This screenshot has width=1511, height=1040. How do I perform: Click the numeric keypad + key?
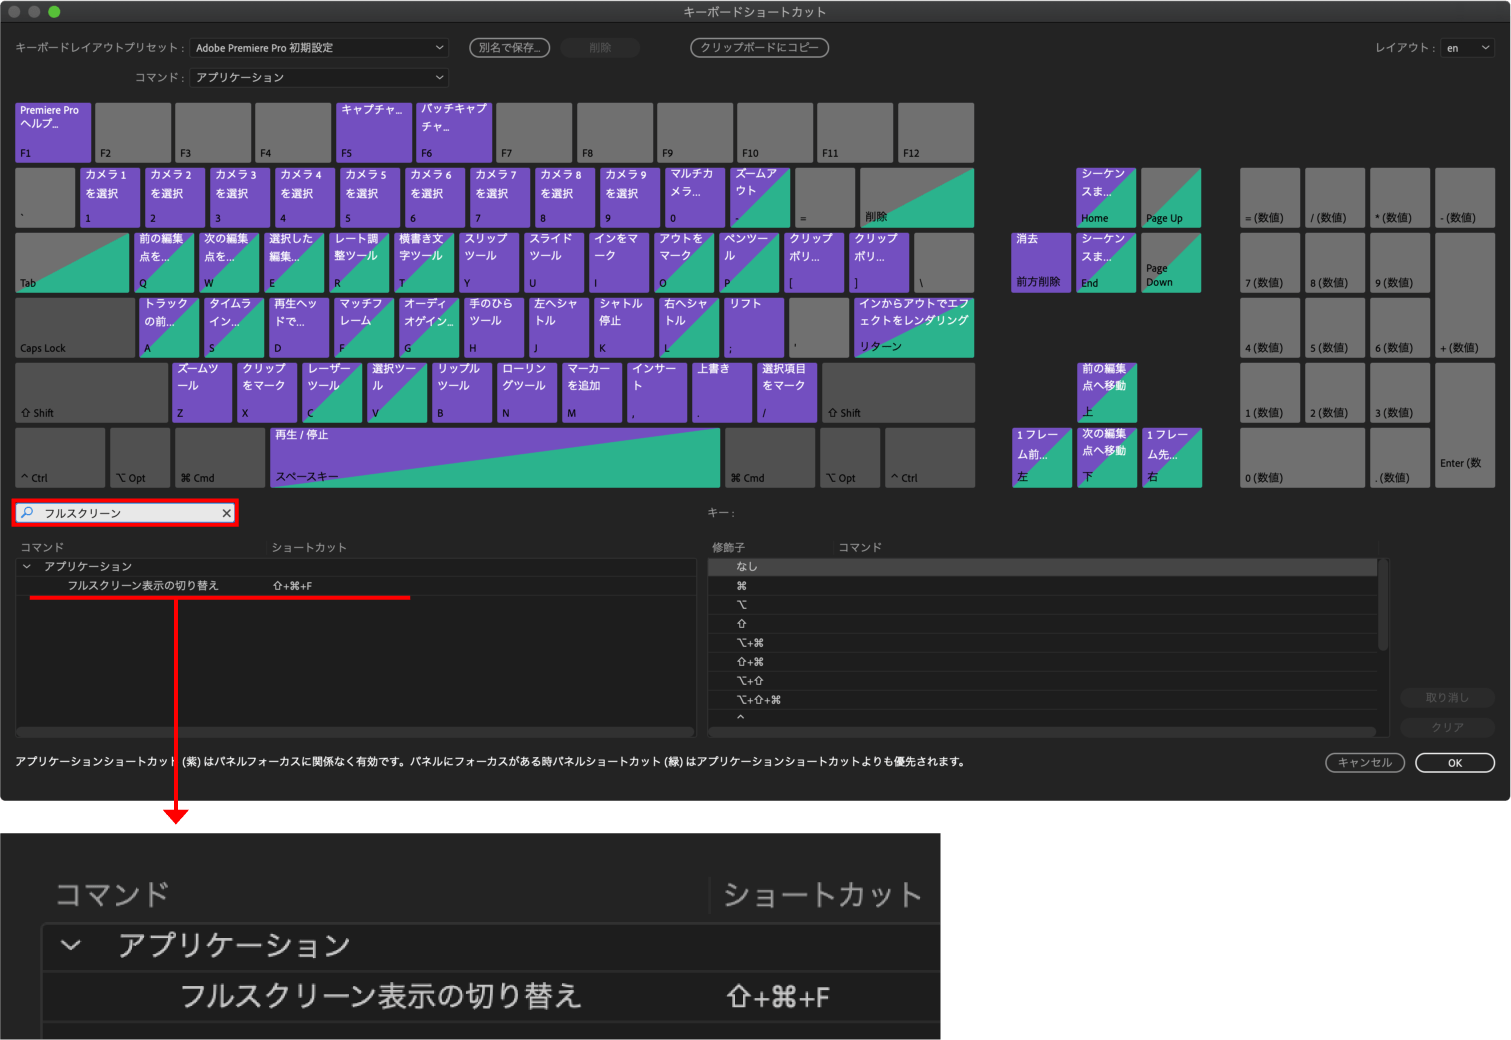click(1465, 295)
